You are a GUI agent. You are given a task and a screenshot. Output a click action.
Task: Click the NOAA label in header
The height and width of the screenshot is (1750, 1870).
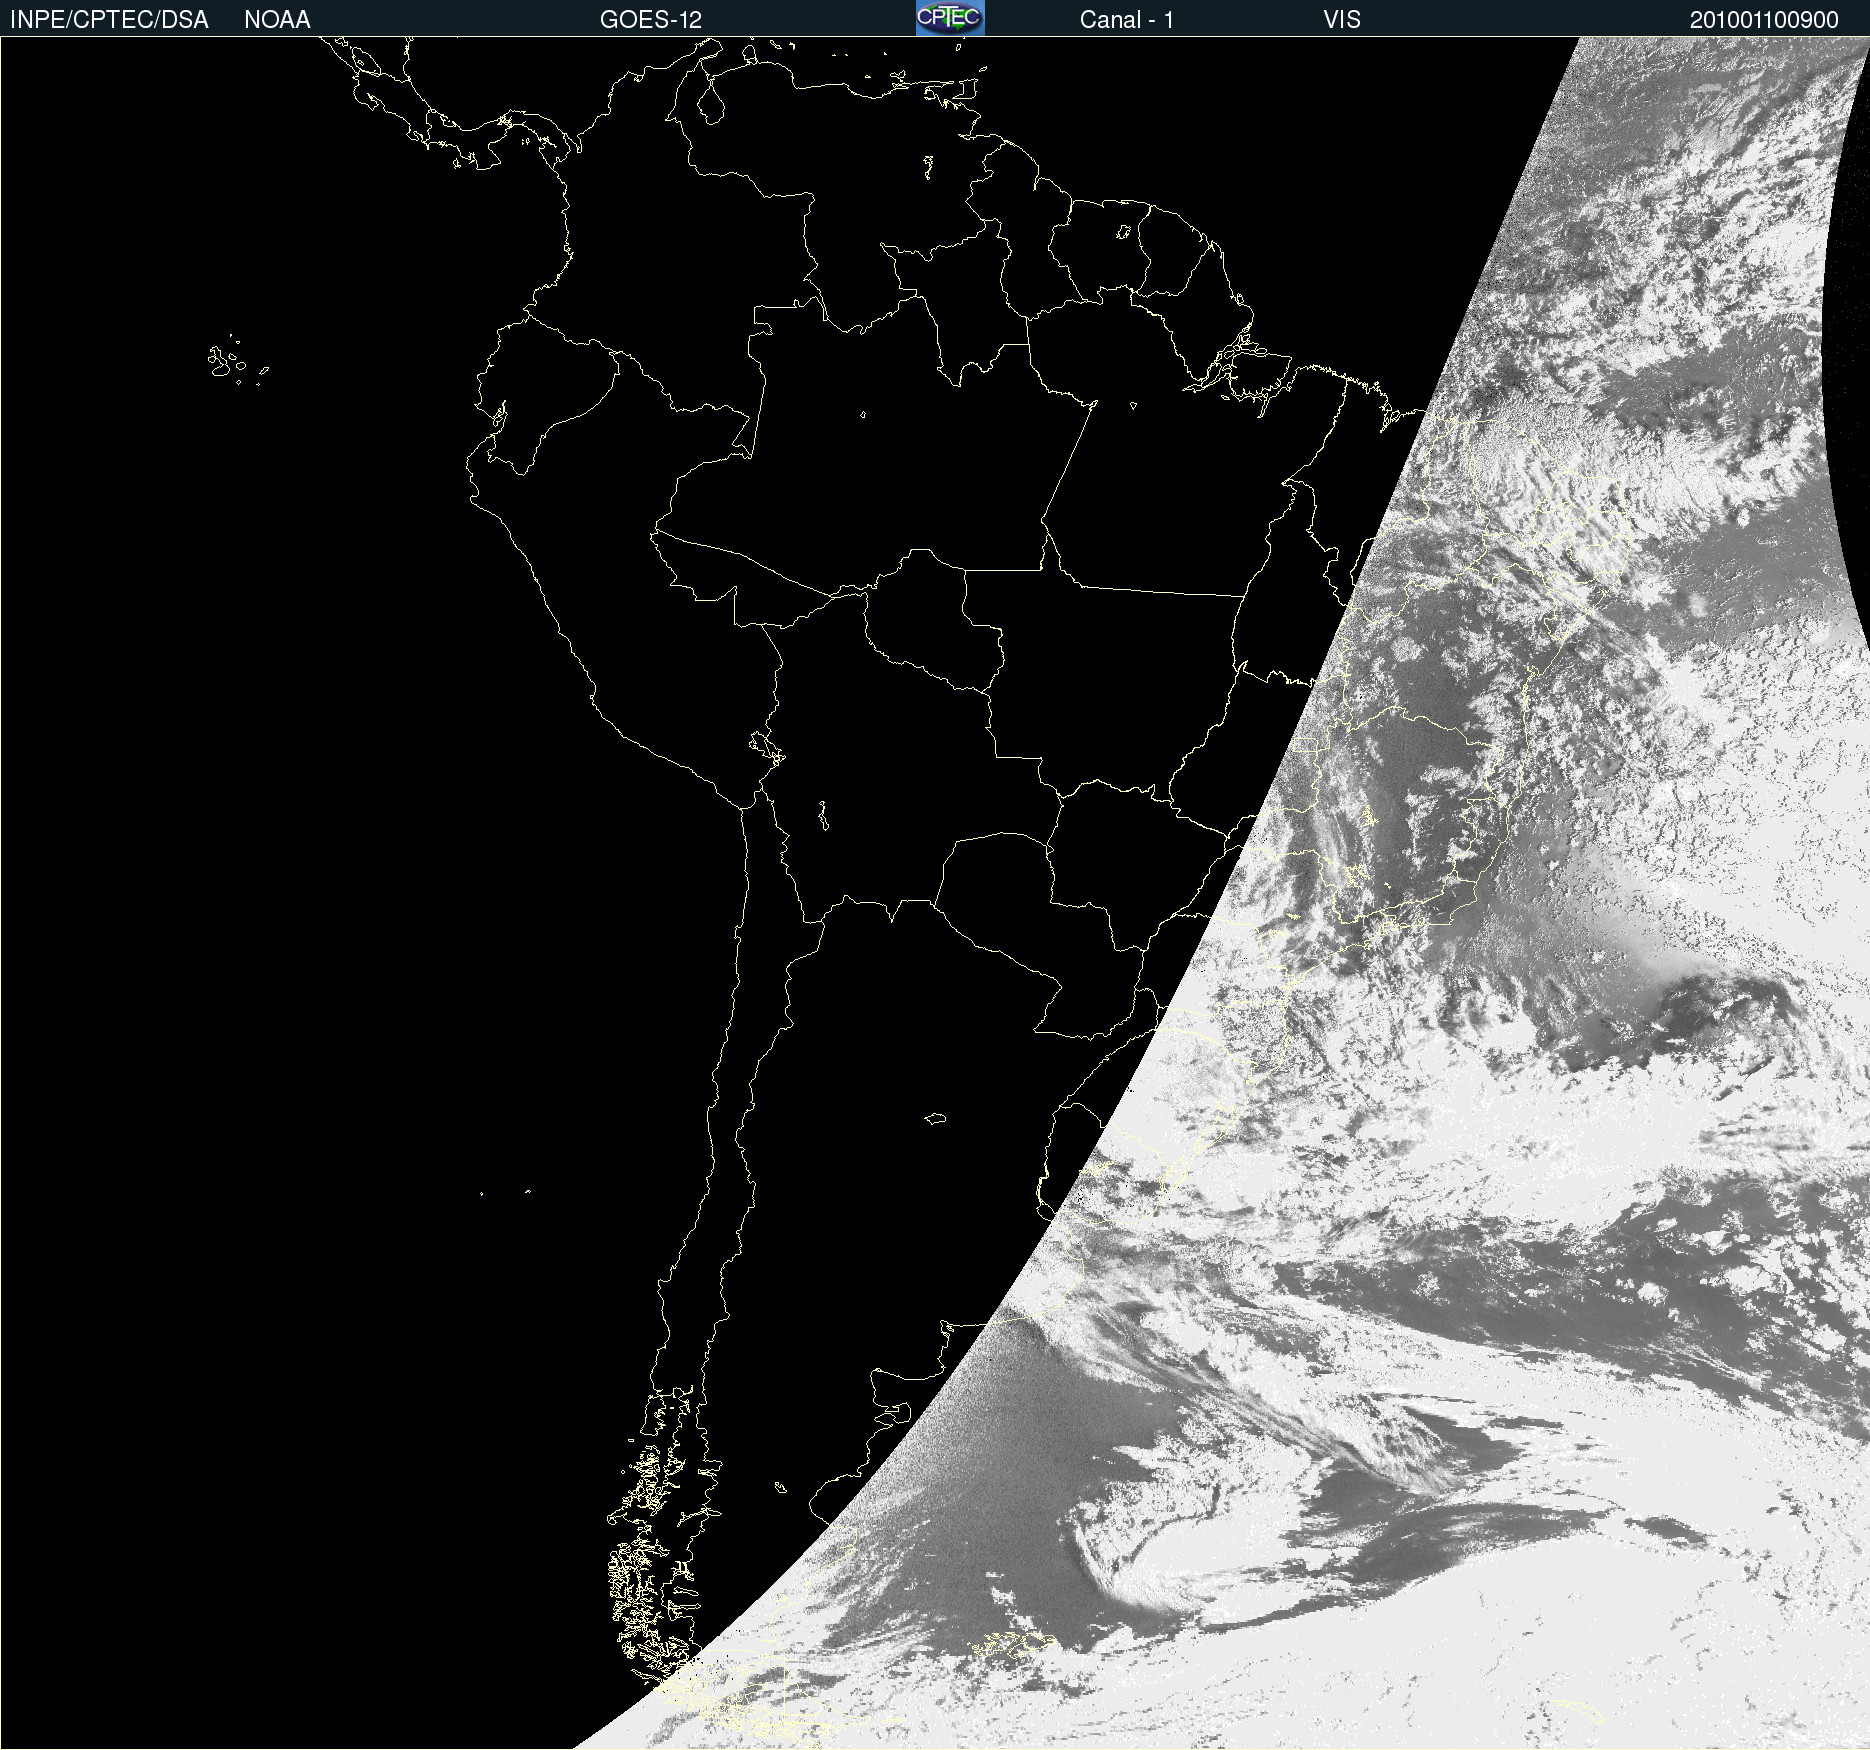277,20
